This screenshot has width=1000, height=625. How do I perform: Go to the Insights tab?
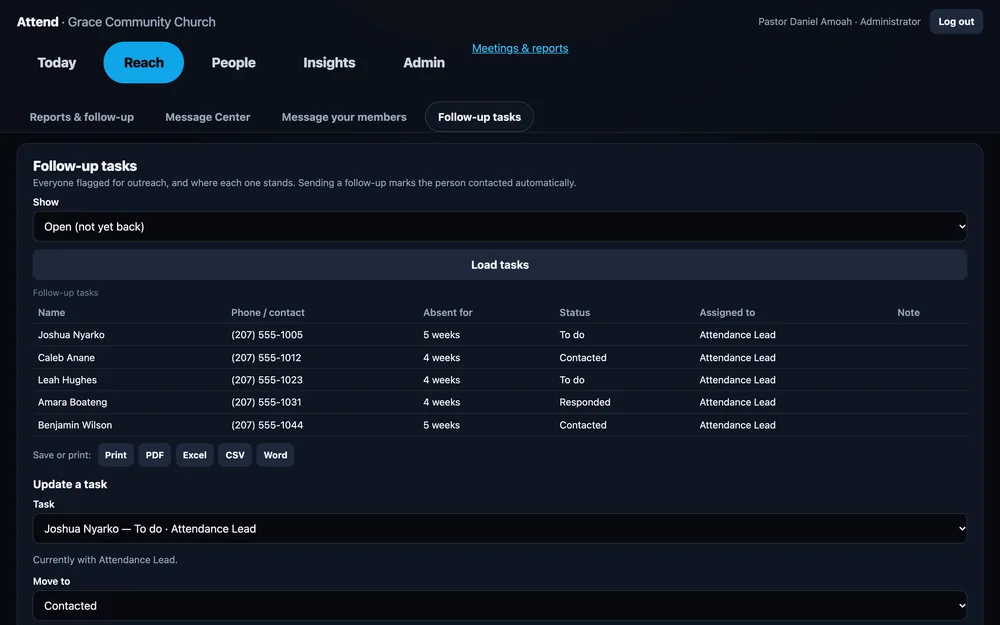329,62
